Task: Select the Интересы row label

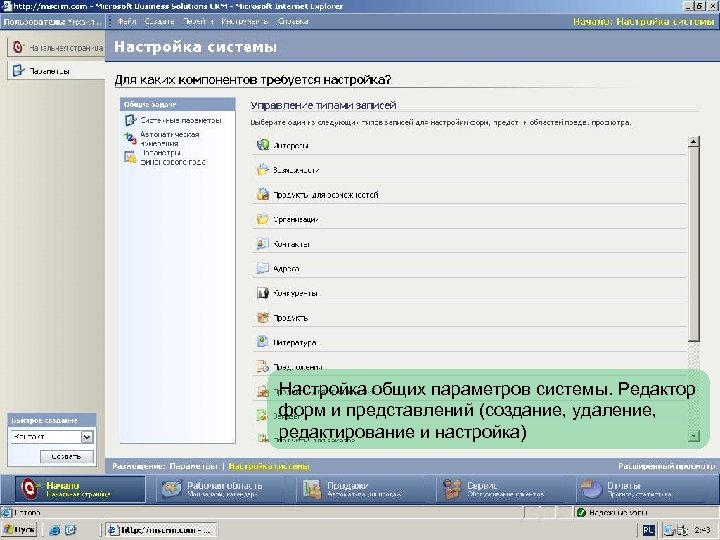Action: click(291, 146)
